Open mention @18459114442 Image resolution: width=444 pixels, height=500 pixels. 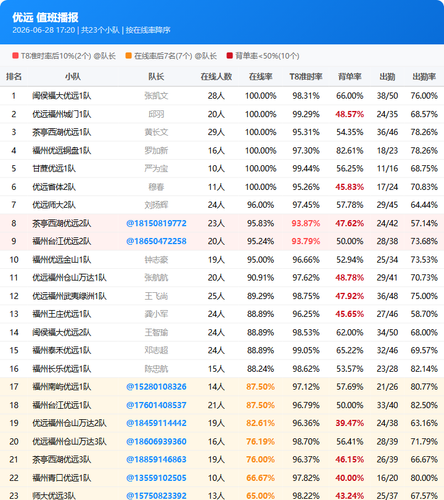[156, 423]
